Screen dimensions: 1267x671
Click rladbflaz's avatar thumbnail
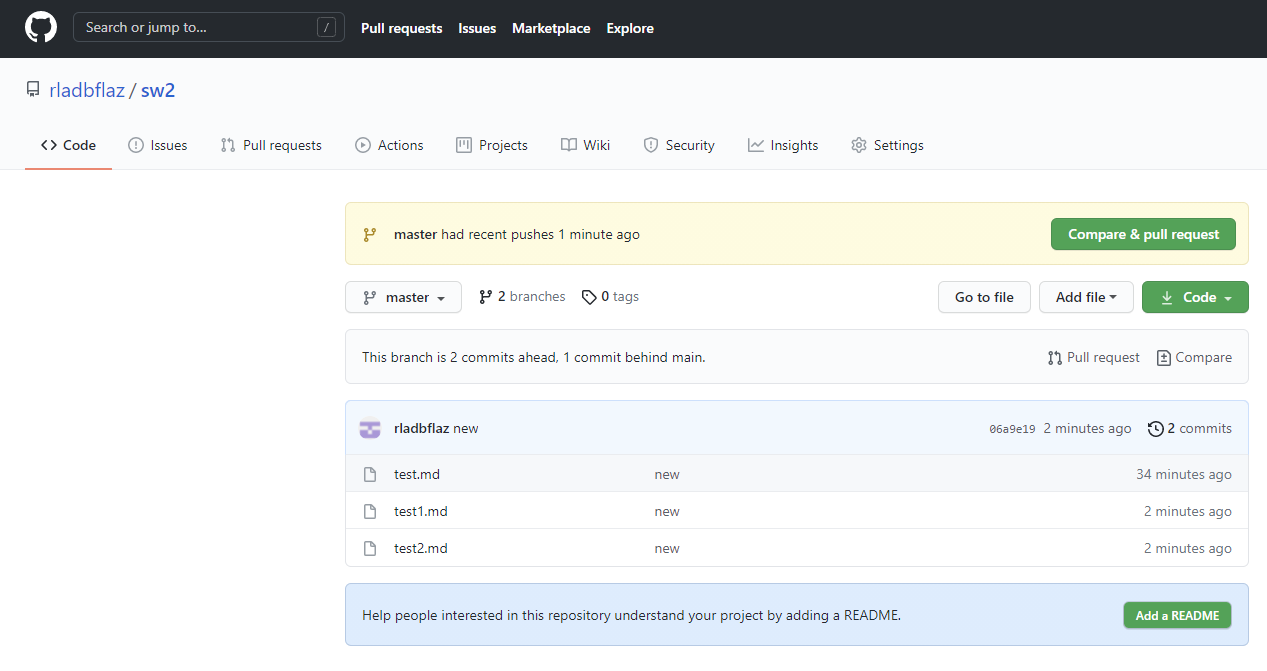369,428
